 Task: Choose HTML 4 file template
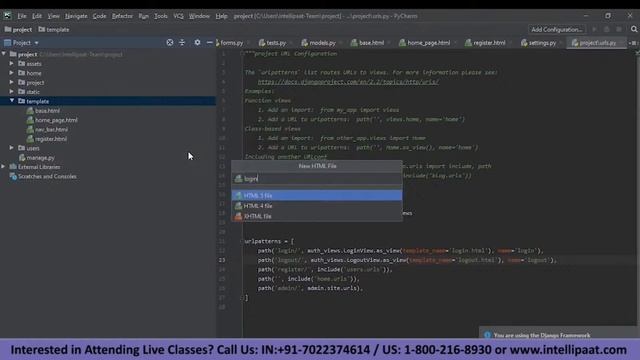(317, 206)
